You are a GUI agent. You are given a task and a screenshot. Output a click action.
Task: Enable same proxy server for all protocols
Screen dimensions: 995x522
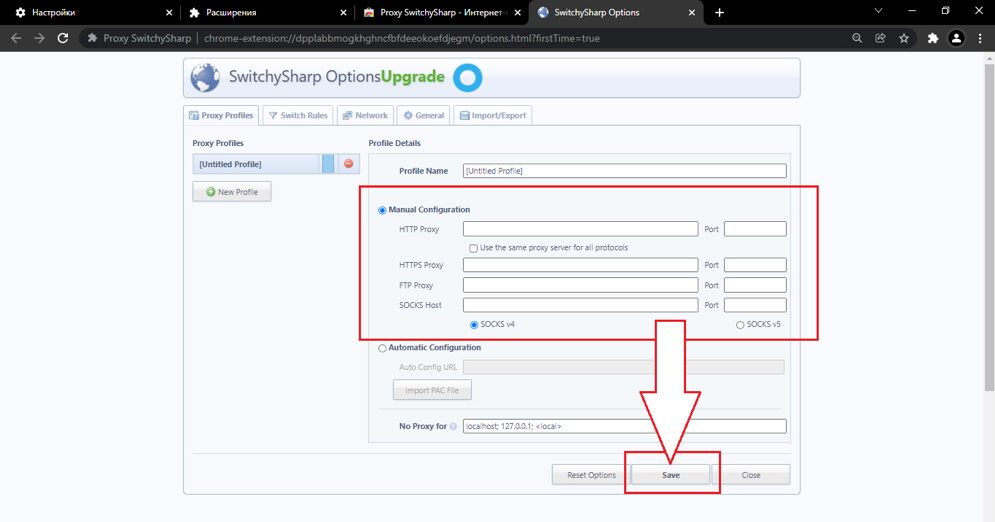pos(473,248)
